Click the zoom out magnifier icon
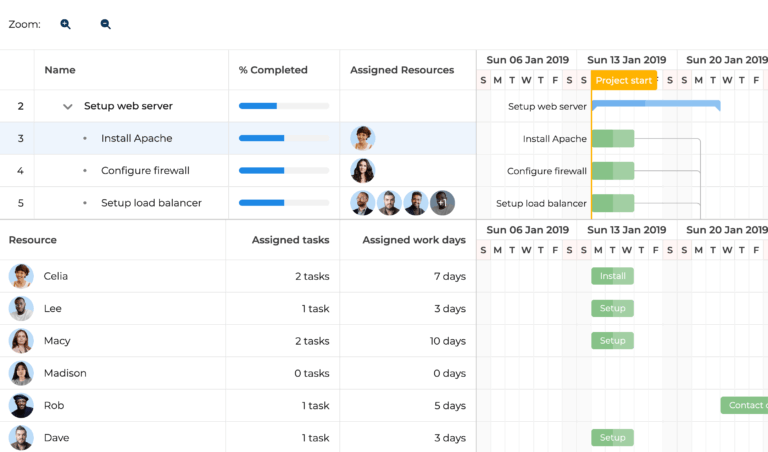The width and height of the screenshot is (768, 452). pyautogui.click(x=105, y=24)
